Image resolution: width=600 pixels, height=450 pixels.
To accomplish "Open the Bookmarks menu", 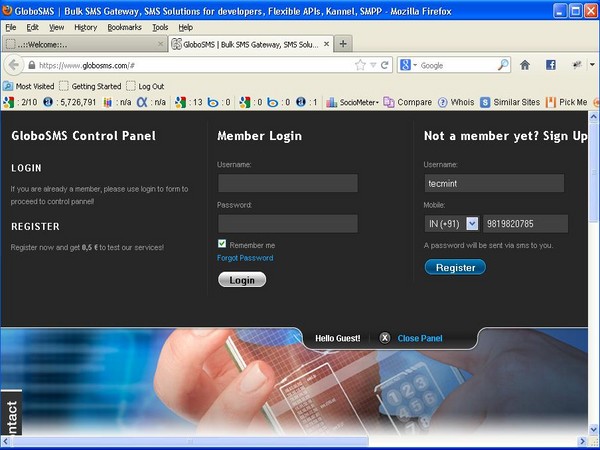I will click(x=124, y=27).
